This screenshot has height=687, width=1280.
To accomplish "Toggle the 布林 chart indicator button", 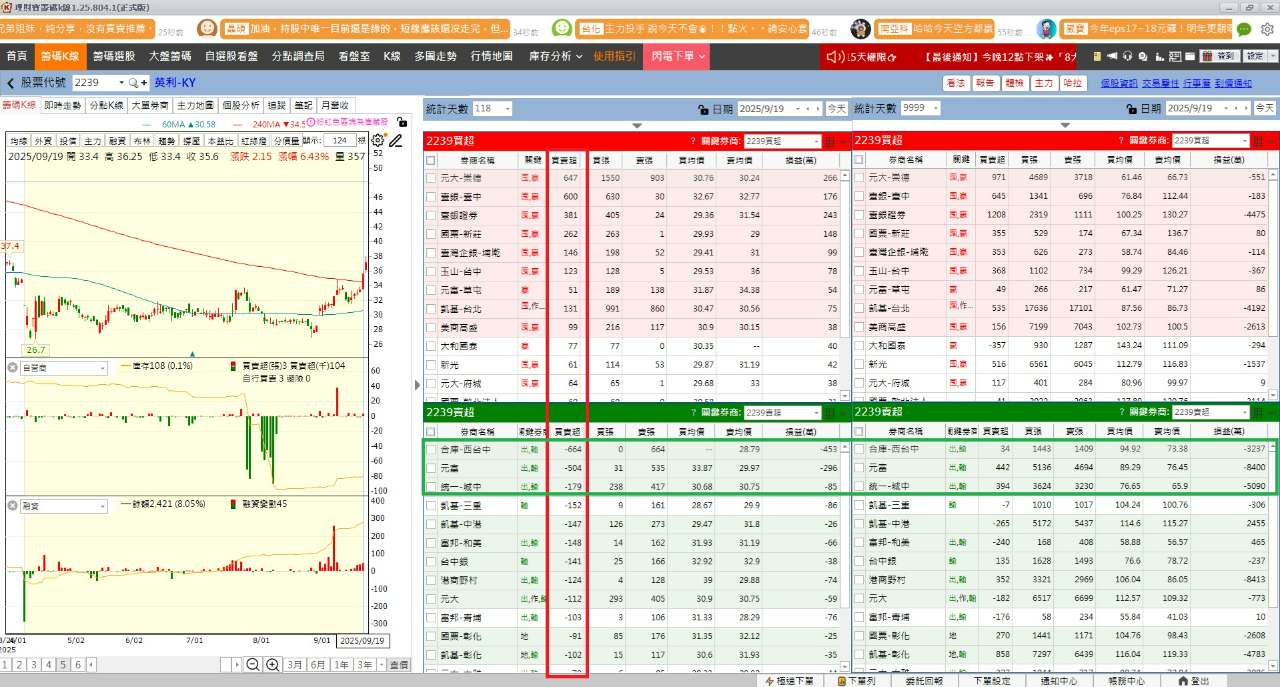I will coord(142,141).
